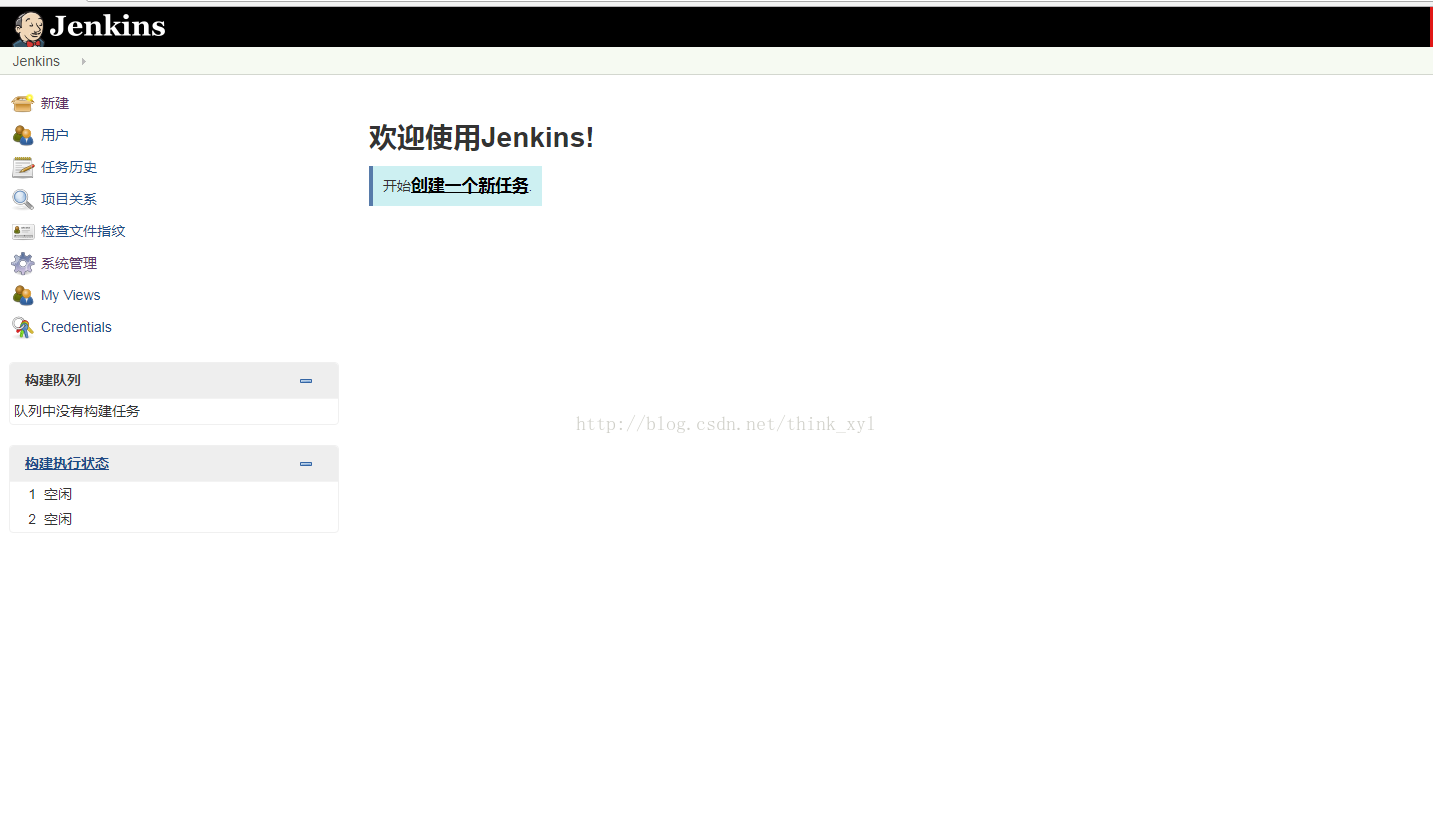Screen dimensions: 1433x827
Task: Click the Credentials keys icon
Action: 23,327
